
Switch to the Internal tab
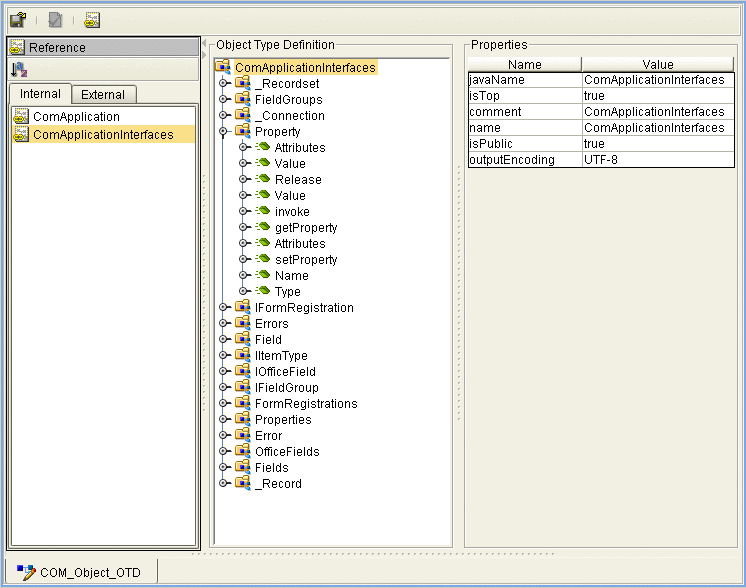(40, 94)
